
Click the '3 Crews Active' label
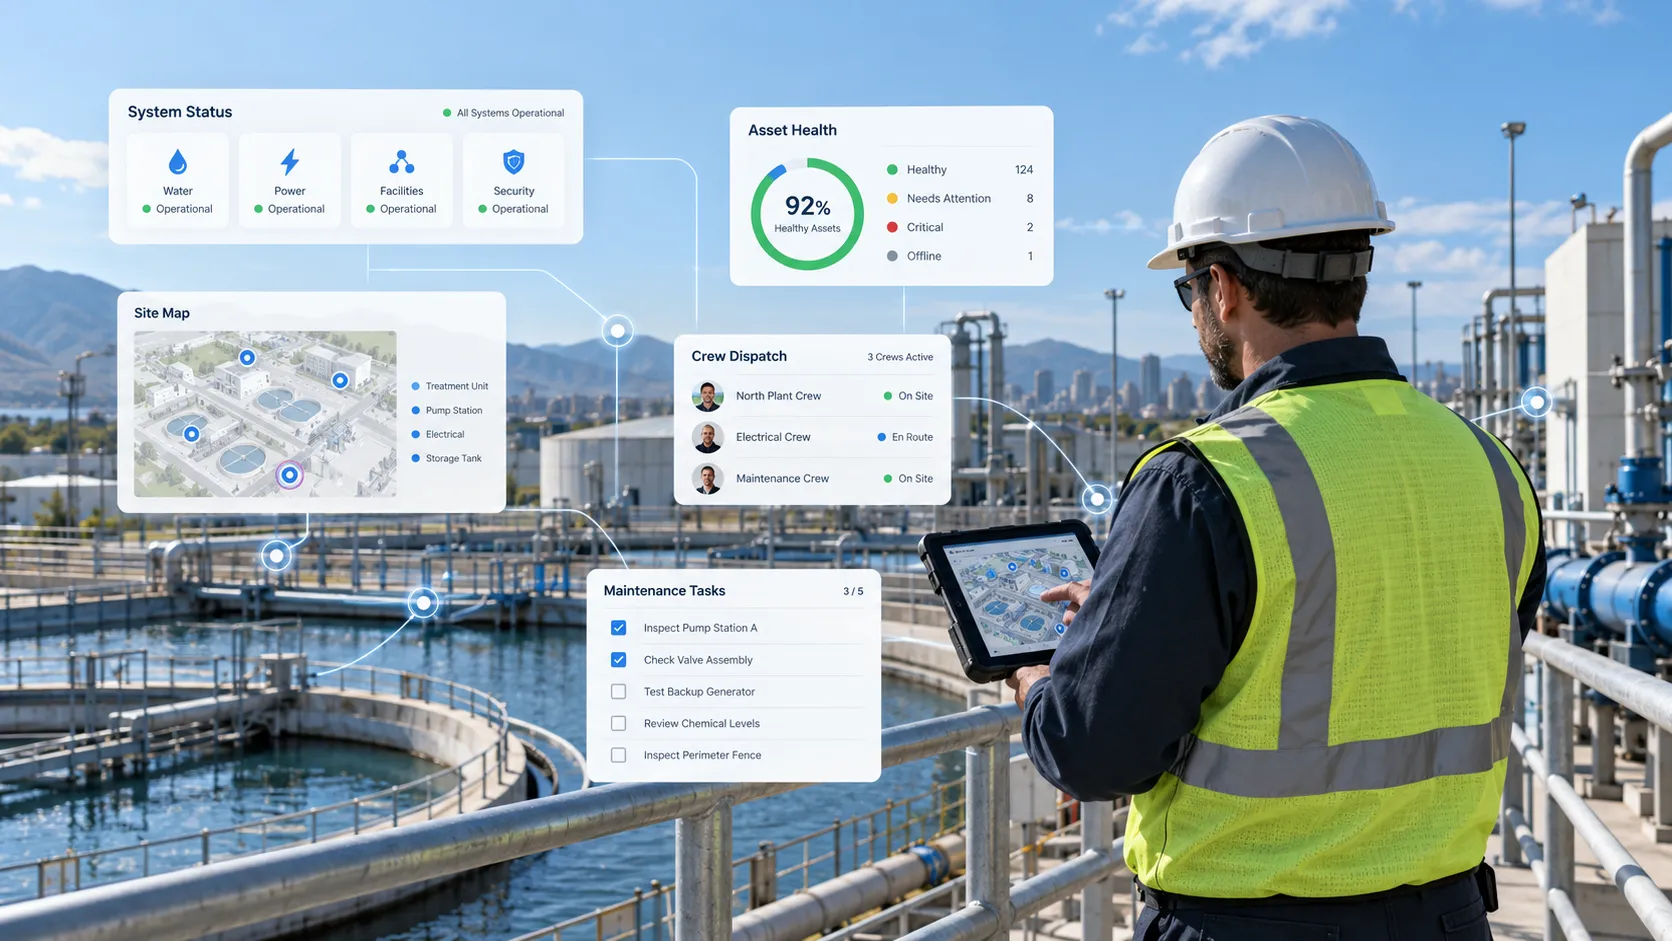click(x=900, y=357)
